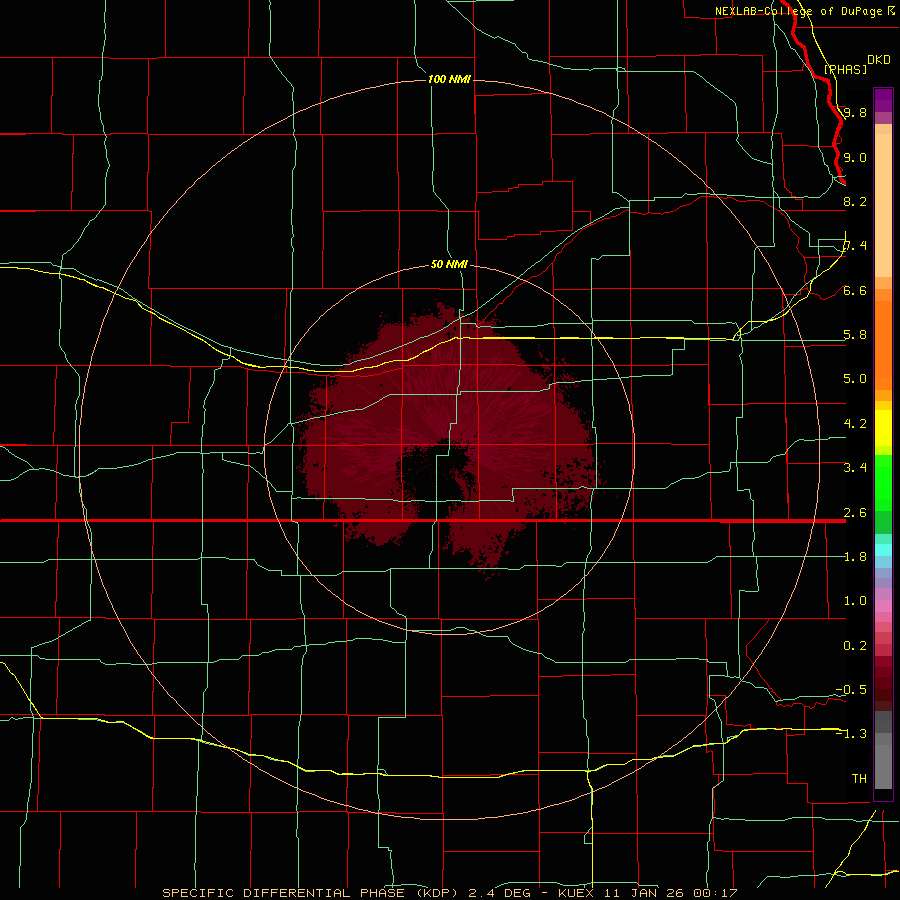
Task: Click the 5.0 value on the color scale
Action: click(x=855, y=379)
